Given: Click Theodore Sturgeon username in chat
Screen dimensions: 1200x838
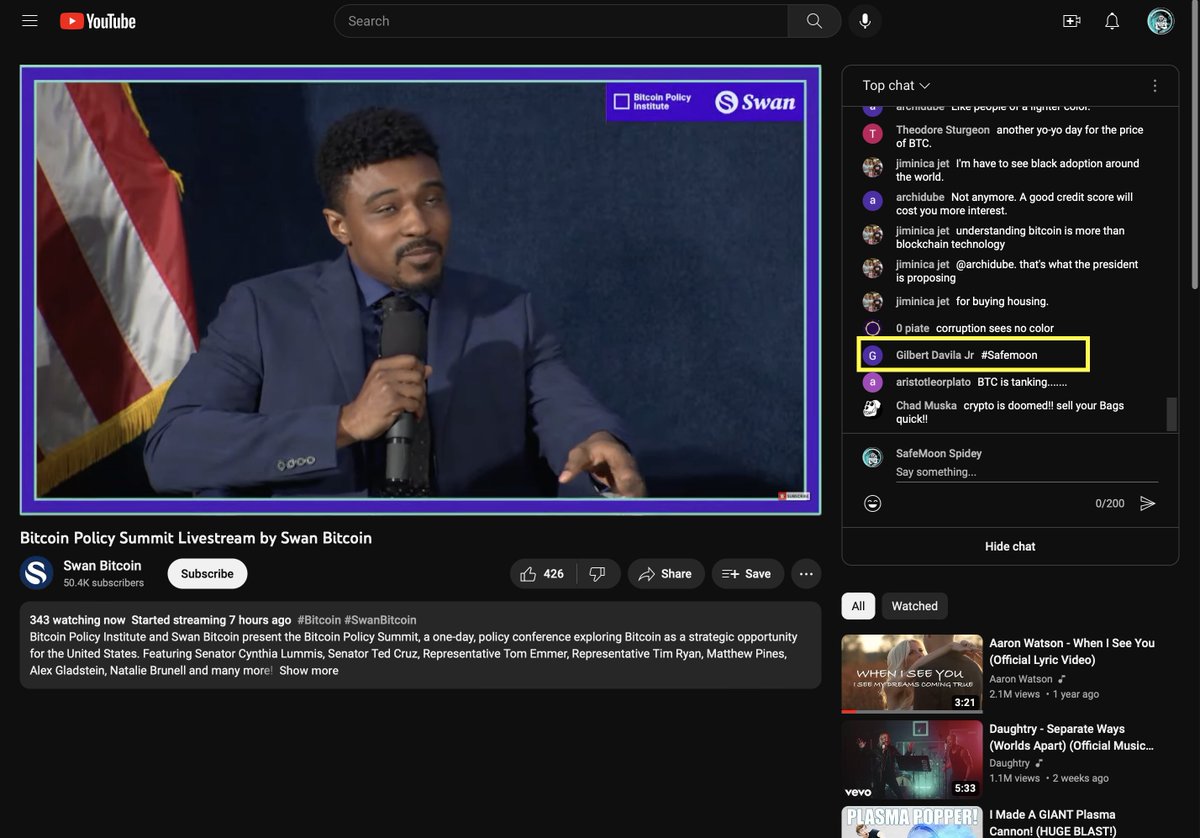Looking at the screenshot, I should pos(943,130).
